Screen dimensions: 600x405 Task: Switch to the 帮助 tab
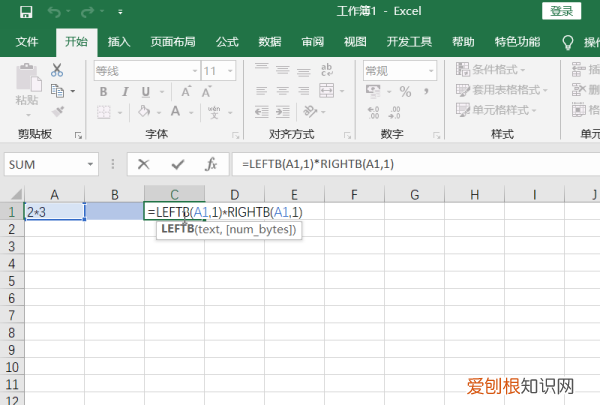(463, 41)
